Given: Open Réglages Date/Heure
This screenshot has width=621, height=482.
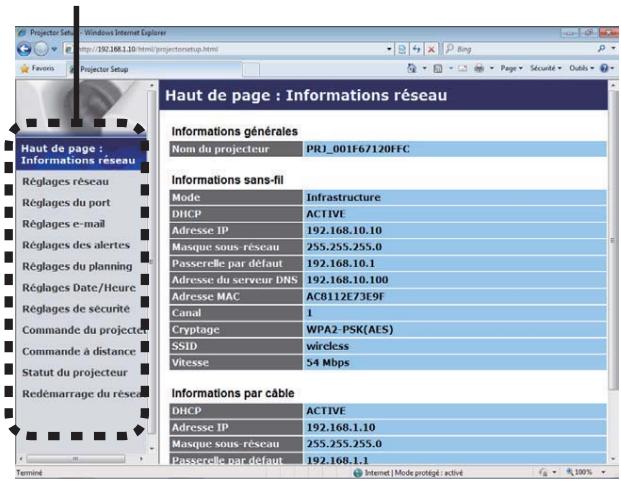Looking at the screenshot, I should click(x=79, y=288).
